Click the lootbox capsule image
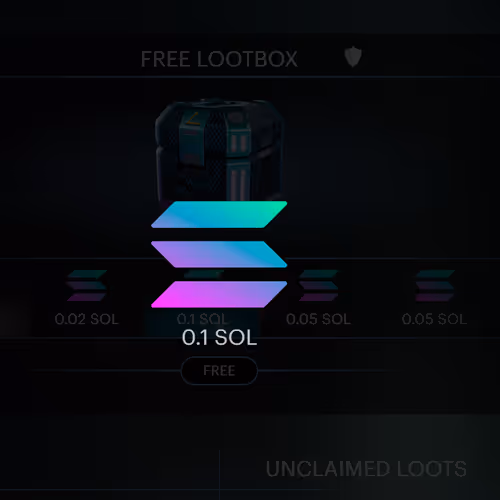Image resolution: width=500 pixels, height=500 pixels. click(x=219, y=150)
